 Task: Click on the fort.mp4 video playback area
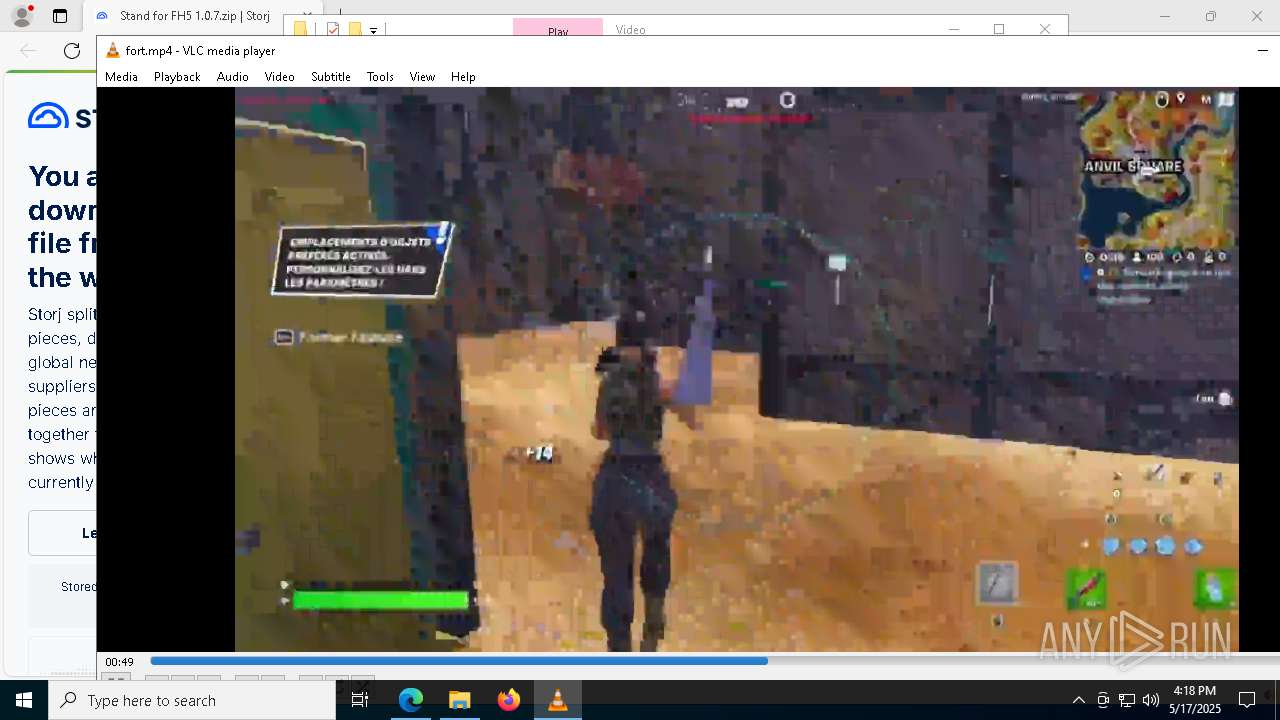(737, 369)
